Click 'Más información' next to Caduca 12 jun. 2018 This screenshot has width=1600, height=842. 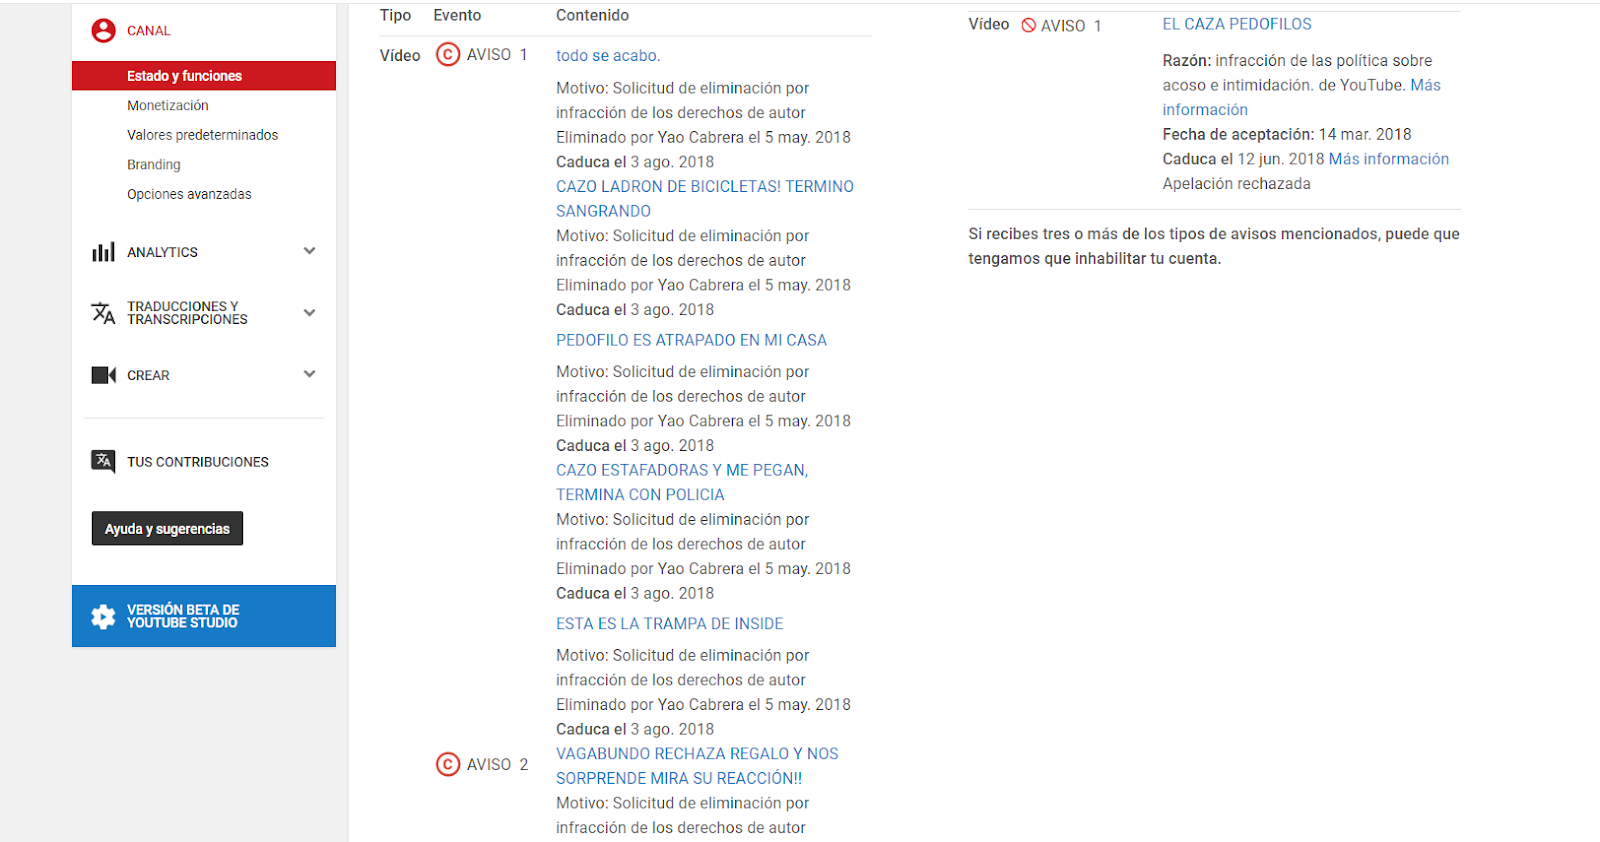tap(1389, 159)
